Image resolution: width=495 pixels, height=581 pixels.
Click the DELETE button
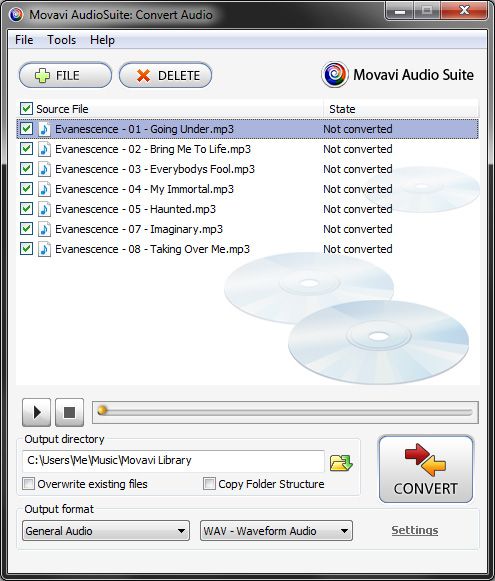[x=166, y=75]
